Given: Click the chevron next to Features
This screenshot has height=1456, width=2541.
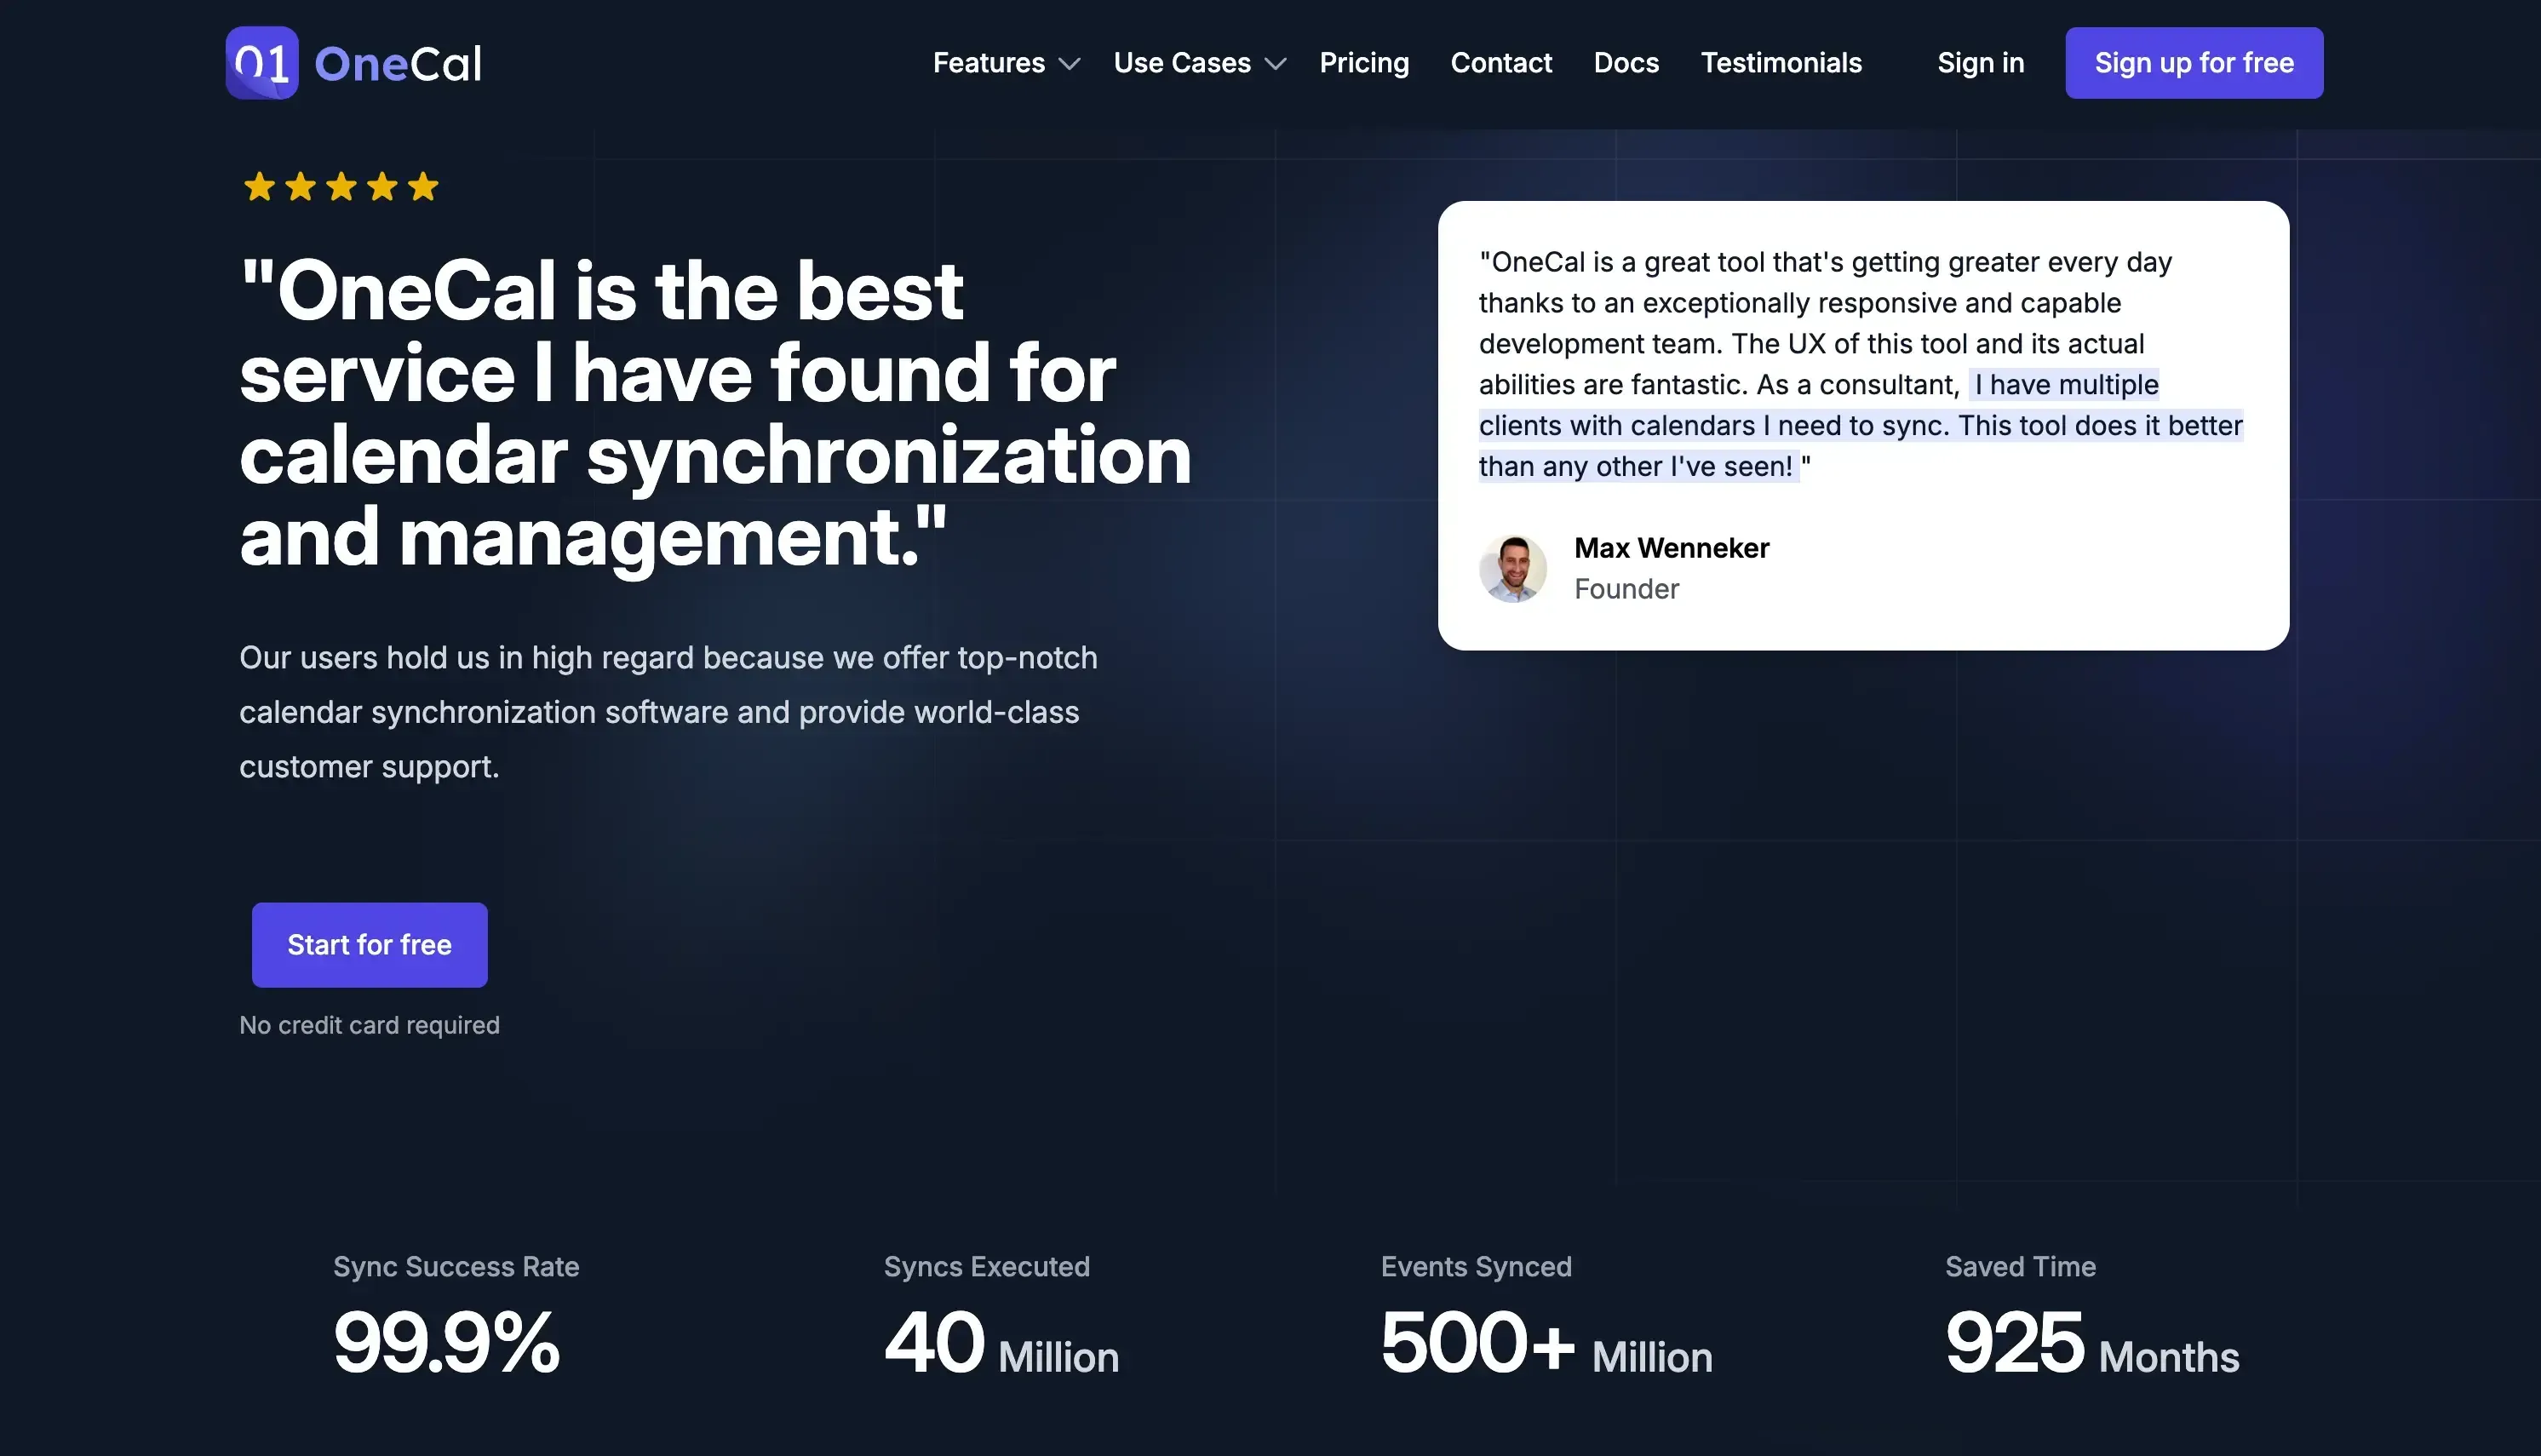Looking at the screenshot, I should coord(1072,63).
